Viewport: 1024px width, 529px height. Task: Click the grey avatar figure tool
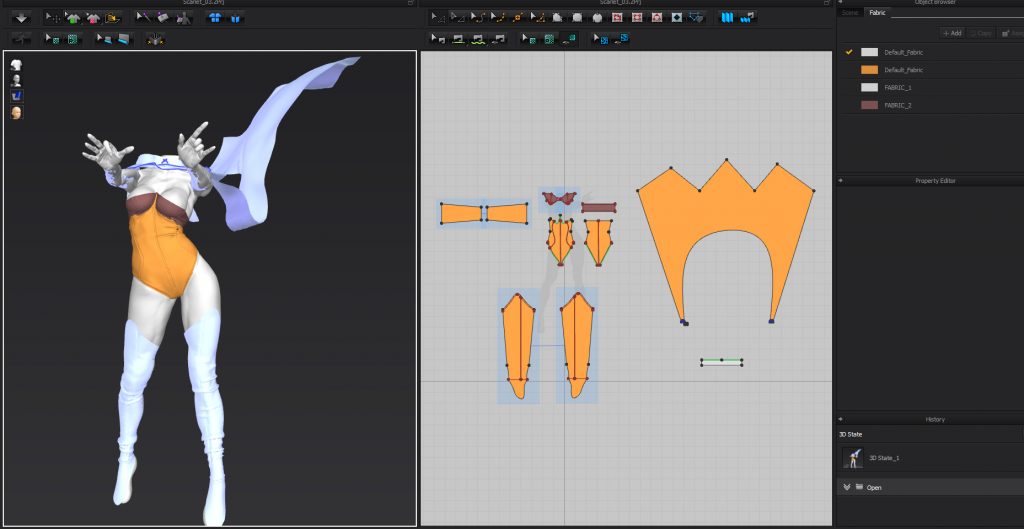coord(184,18)
